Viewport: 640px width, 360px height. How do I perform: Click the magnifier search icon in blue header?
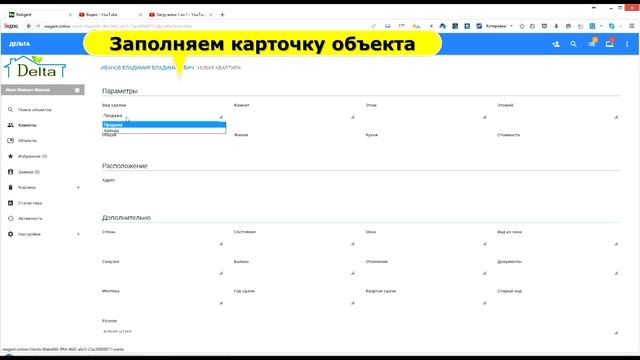573,44
